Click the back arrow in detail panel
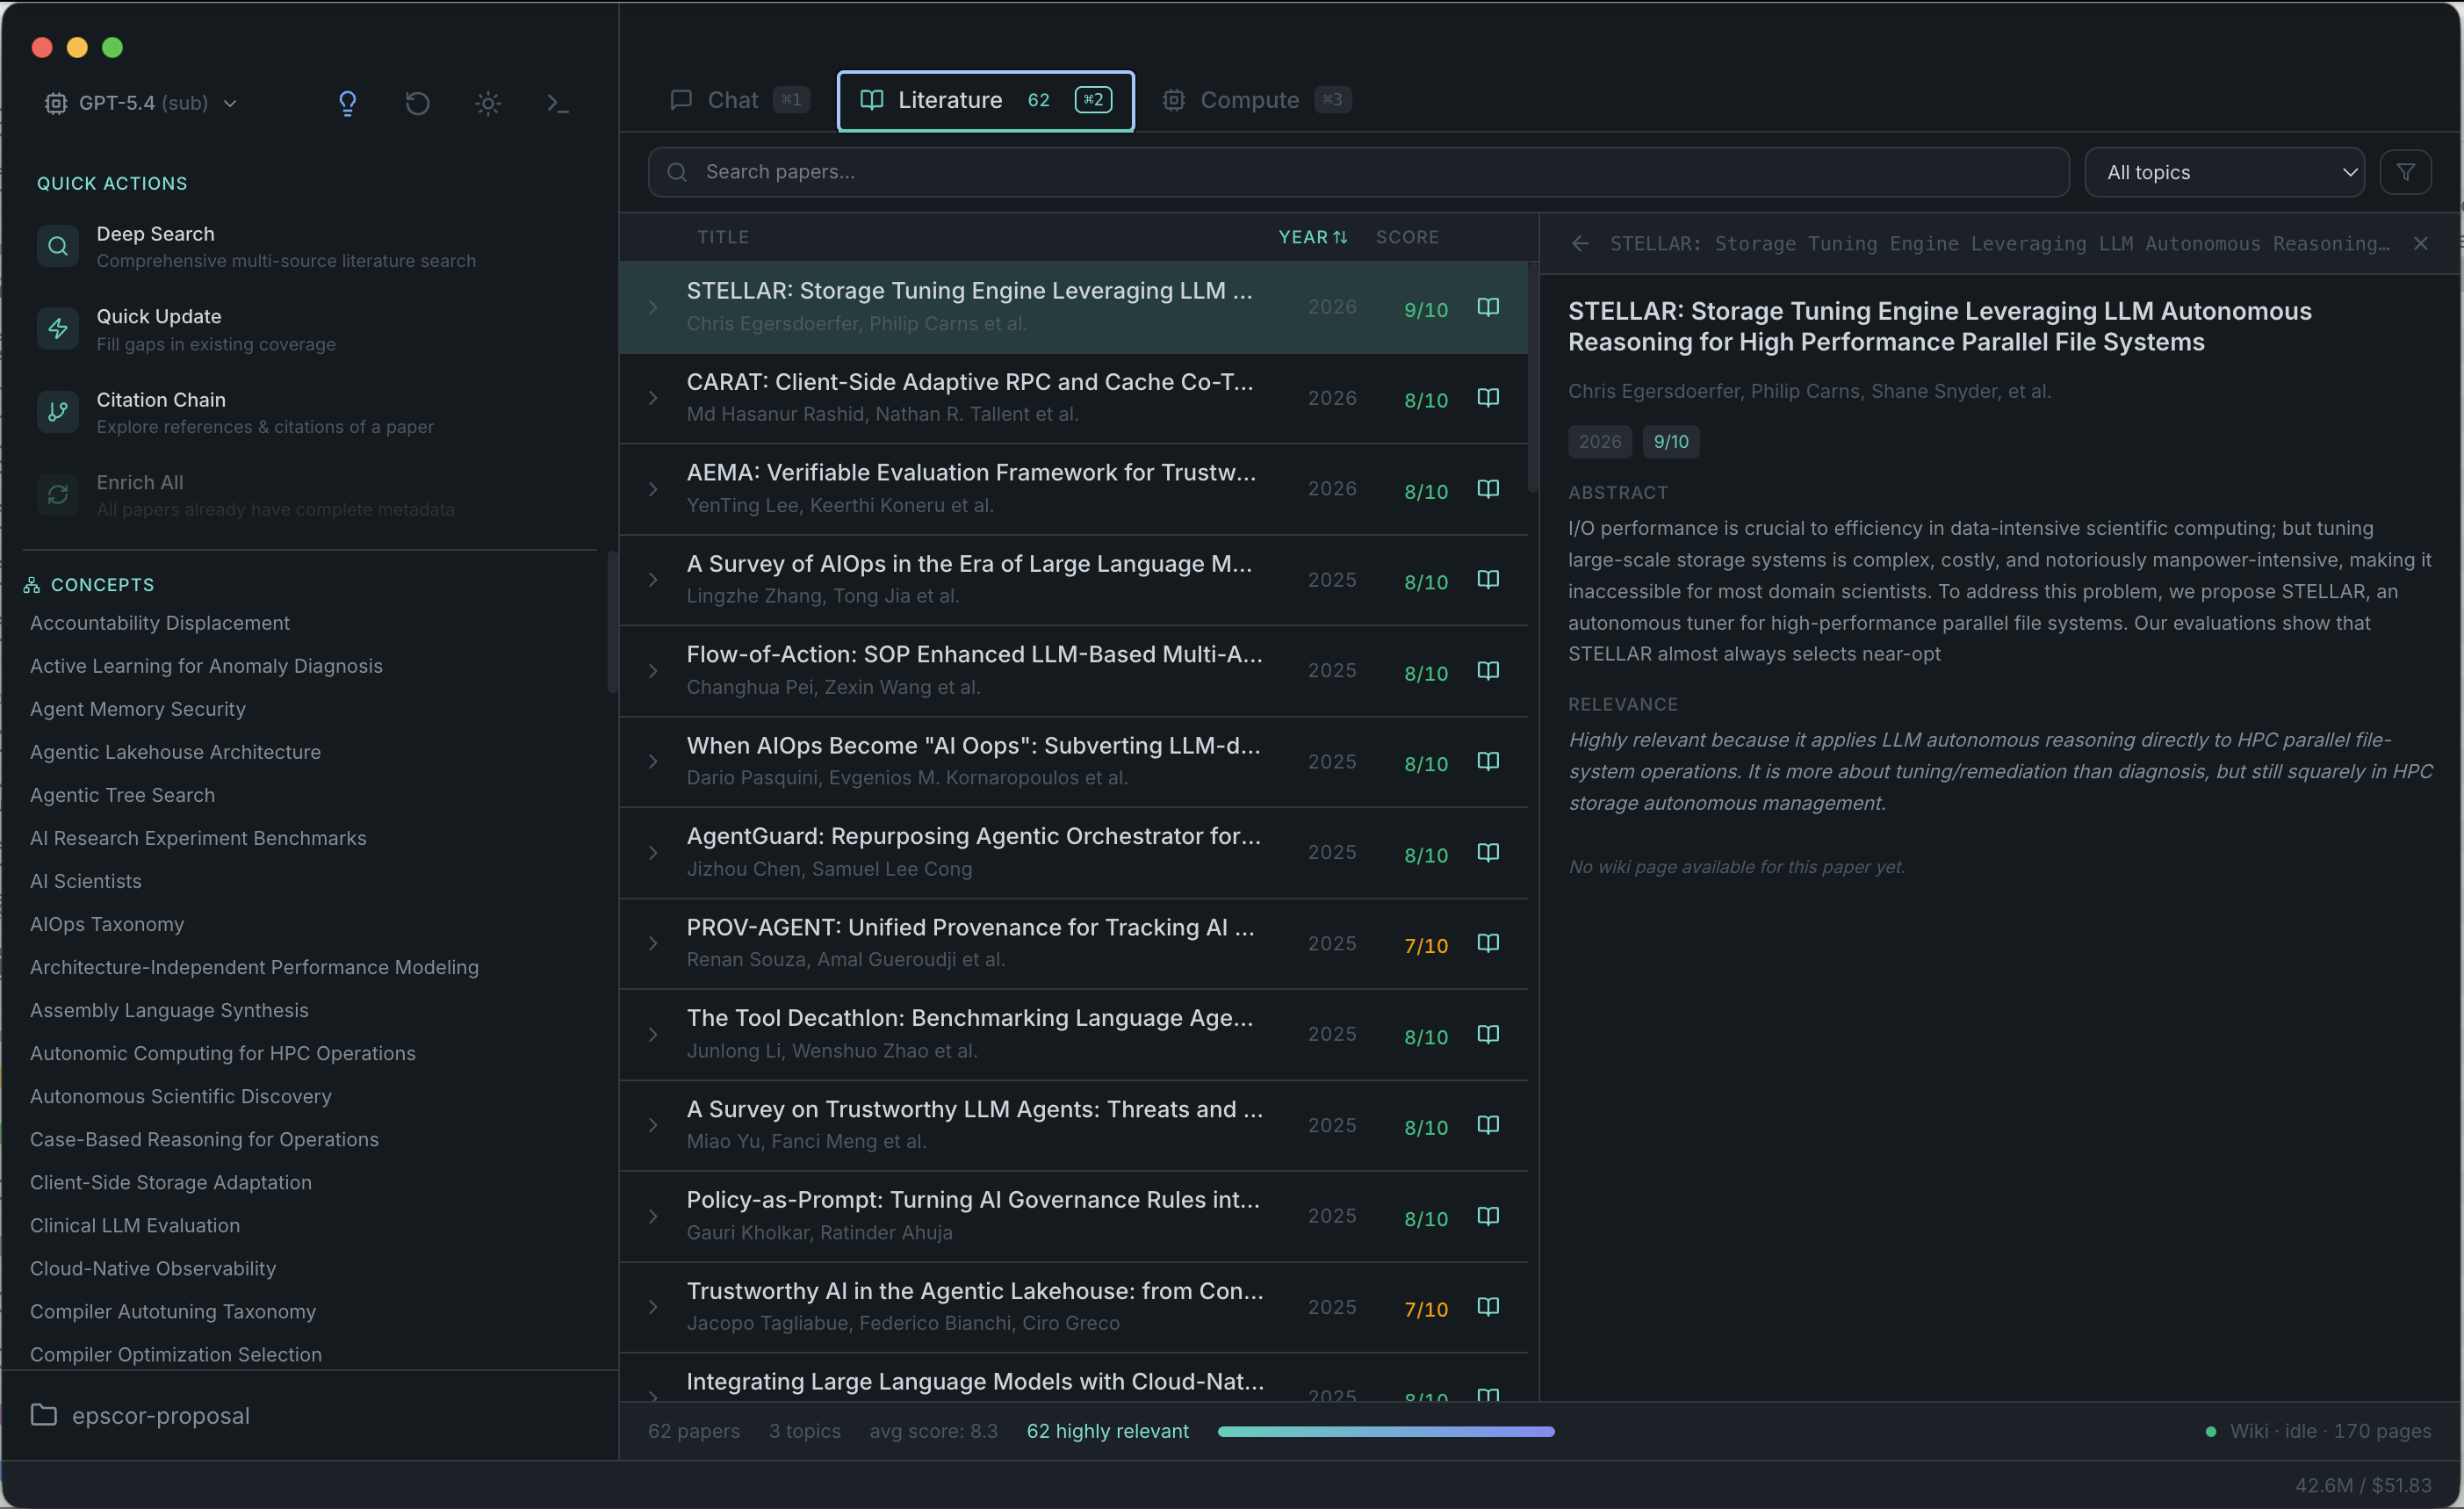Screen dimensions: 2464x1509 click(1580, 244)
